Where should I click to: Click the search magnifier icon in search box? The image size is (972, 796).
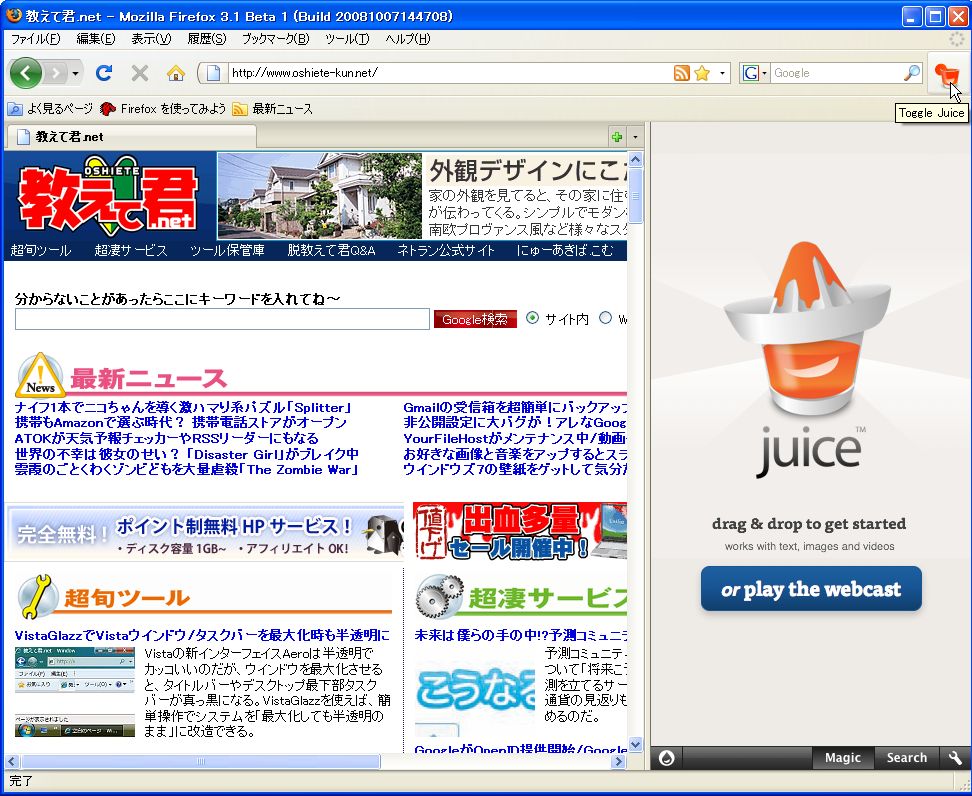coord(912,73)
